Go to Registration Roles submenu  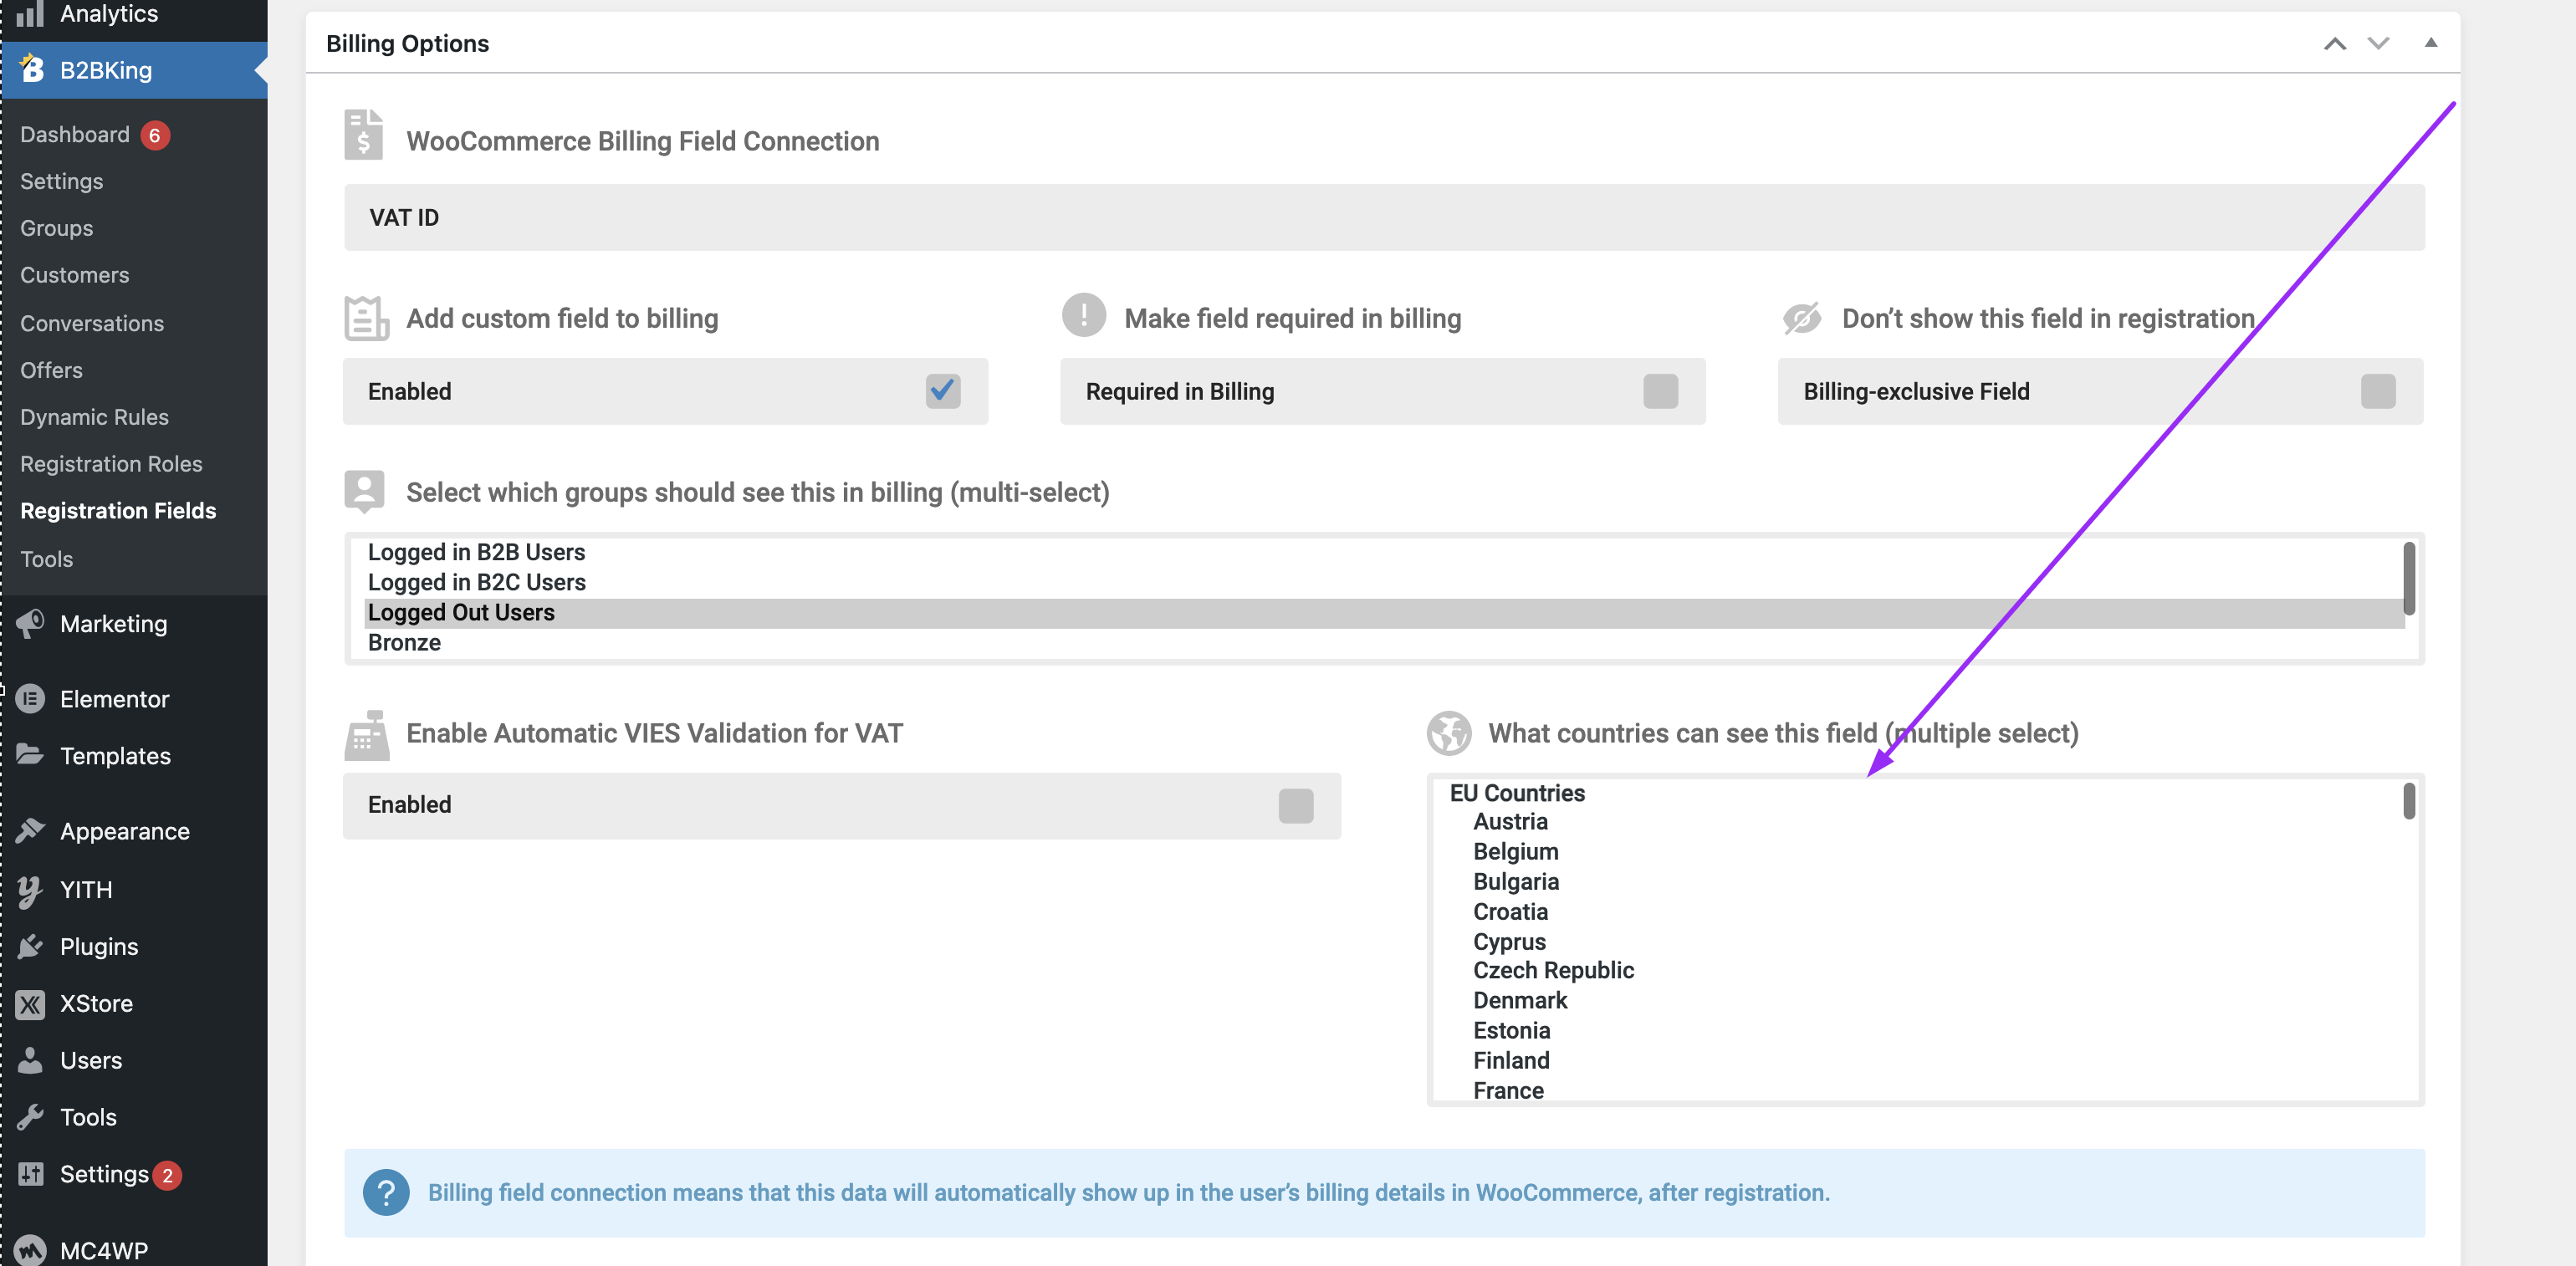pos(111,464)
